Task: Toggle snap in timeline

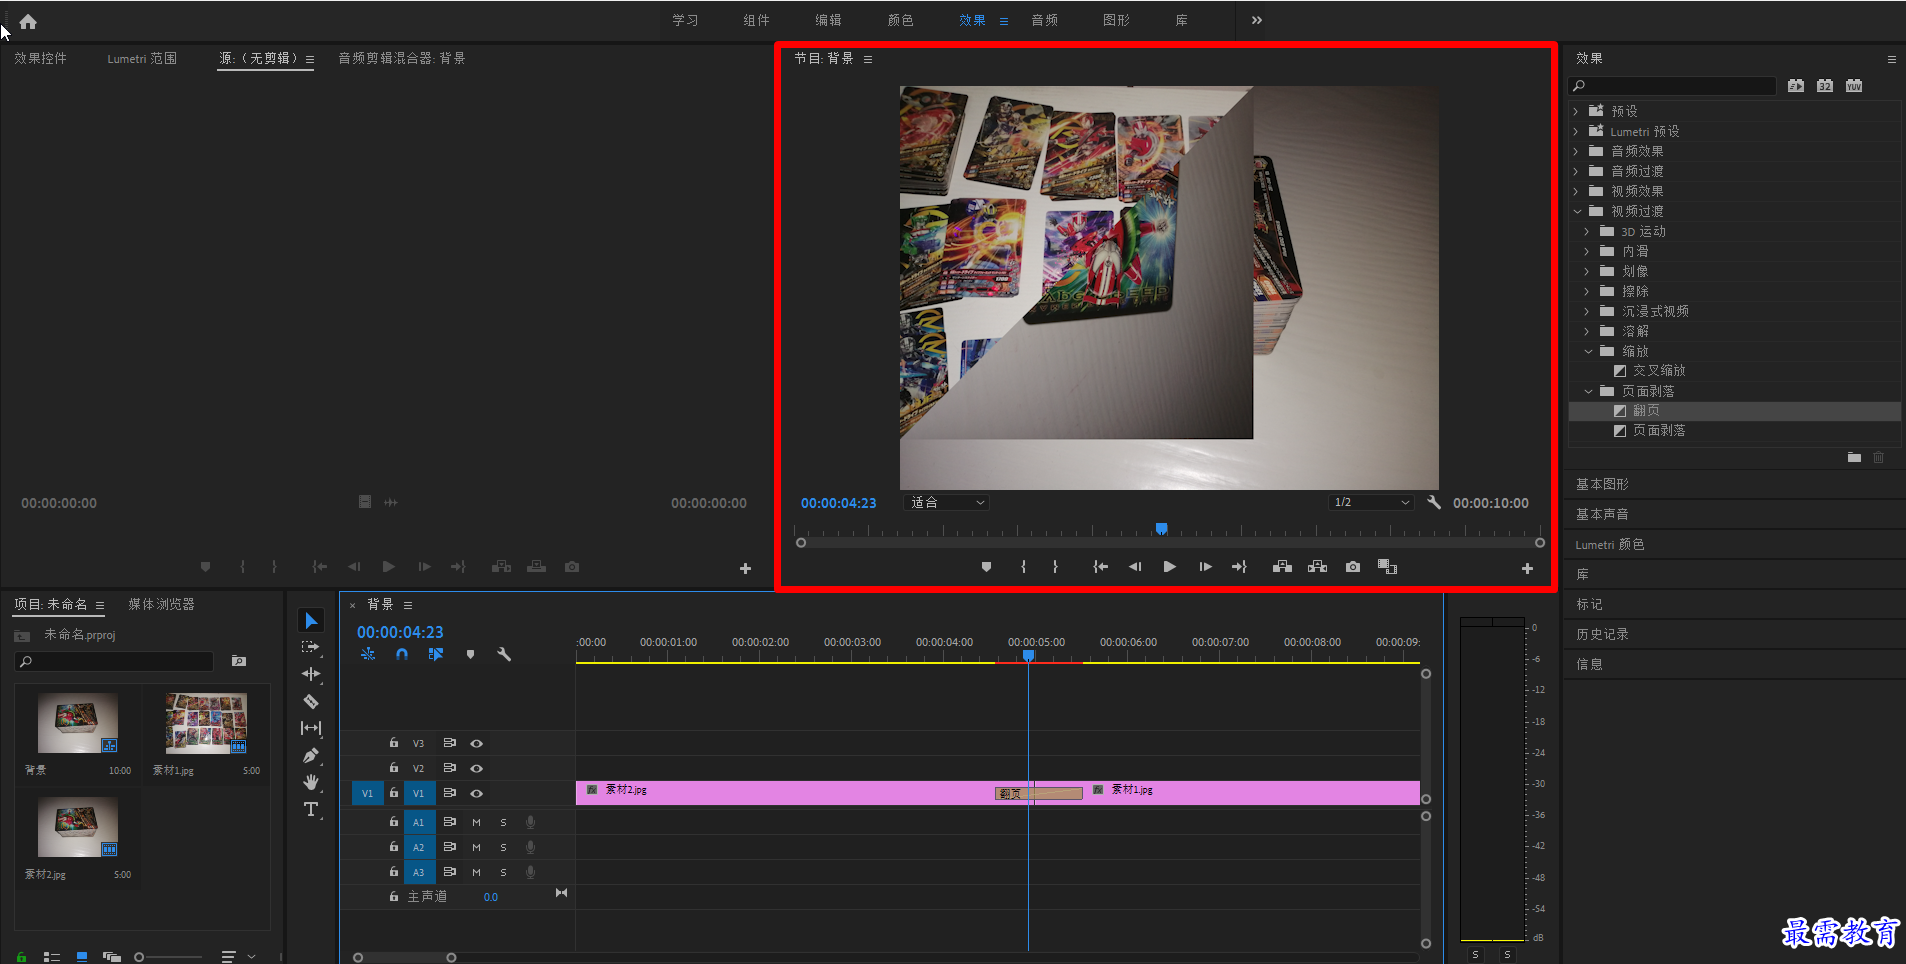Action: coord(401,654)
